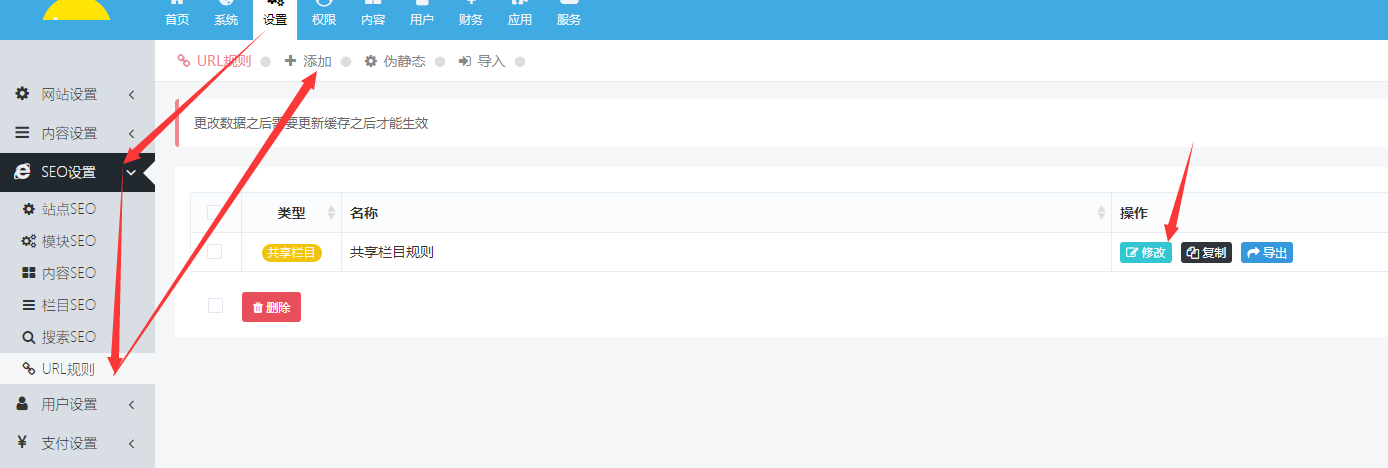Click the cogs icon beside 模块SEO
Screen dimensions: 1388x468
[x=29, y=241]
